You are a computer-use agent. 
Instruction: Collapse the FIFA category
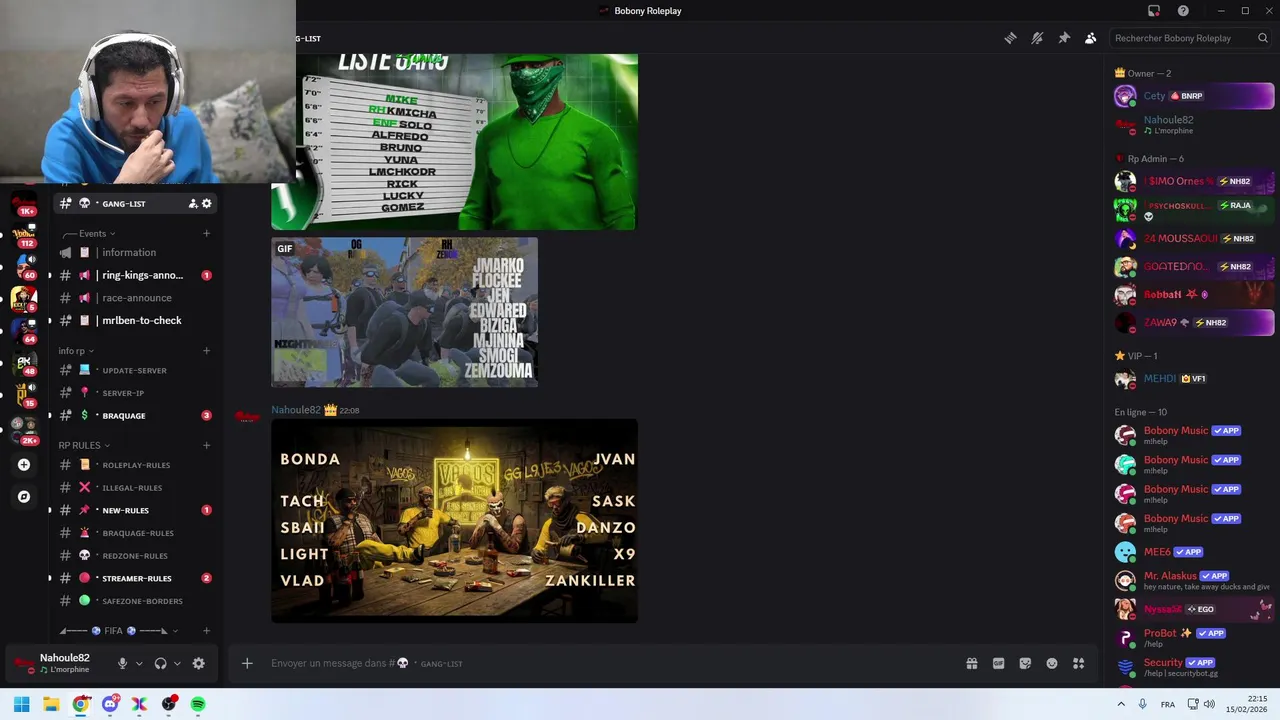coord(118,631)
